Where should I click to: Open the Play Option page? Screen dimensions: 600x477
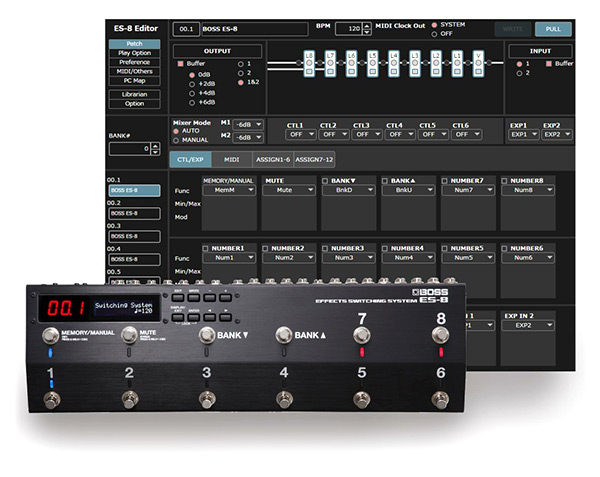[x=134, y=53]
